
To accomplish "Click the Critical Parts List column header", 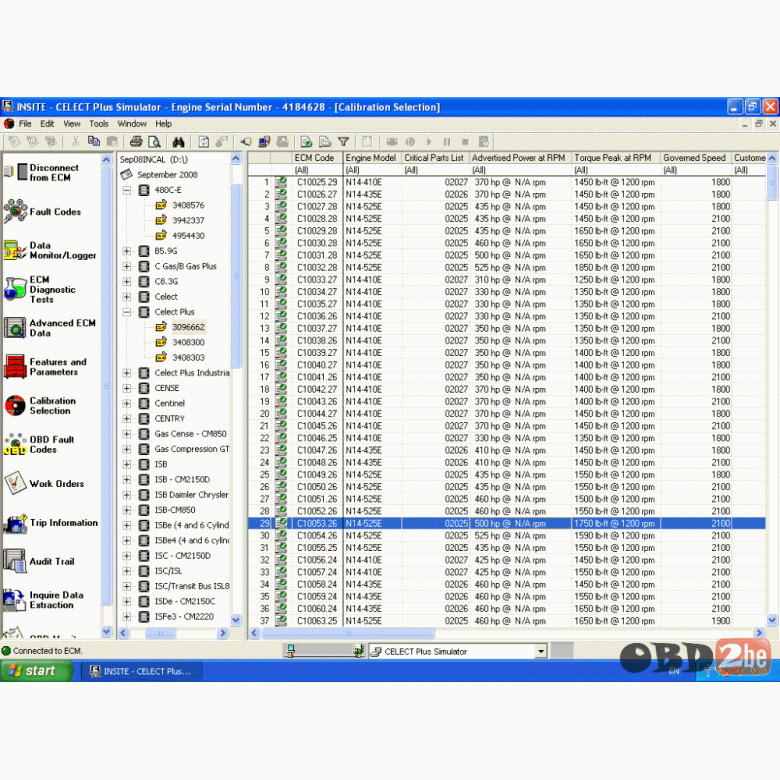I will [x=435, y=158].
